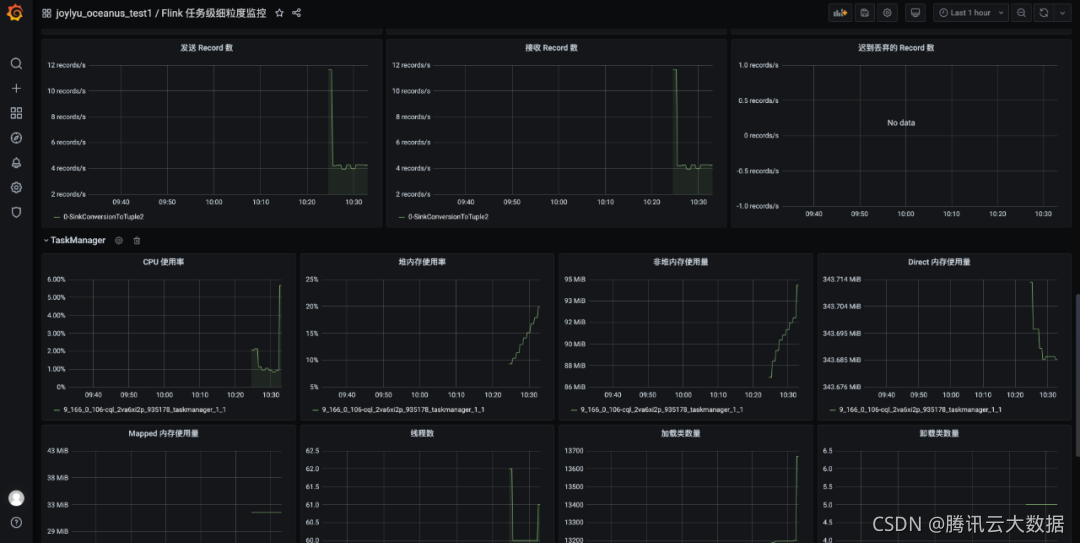Open the Explore compass icon
Image resolution: width=1080 pixels, height=543 pixels.
click(16, 138)
